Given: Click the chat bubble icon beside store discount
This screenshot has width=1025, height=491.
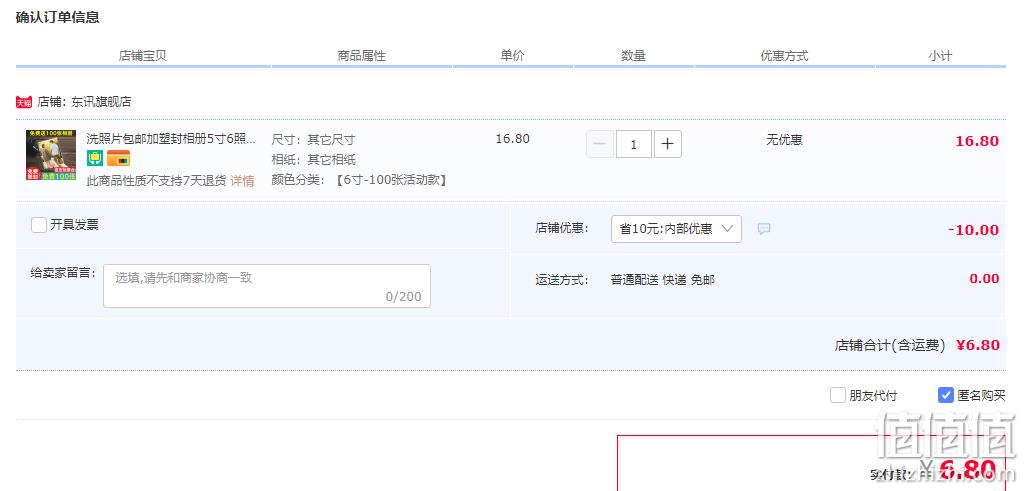Looking at the screenshot, I should pos(764,229).
